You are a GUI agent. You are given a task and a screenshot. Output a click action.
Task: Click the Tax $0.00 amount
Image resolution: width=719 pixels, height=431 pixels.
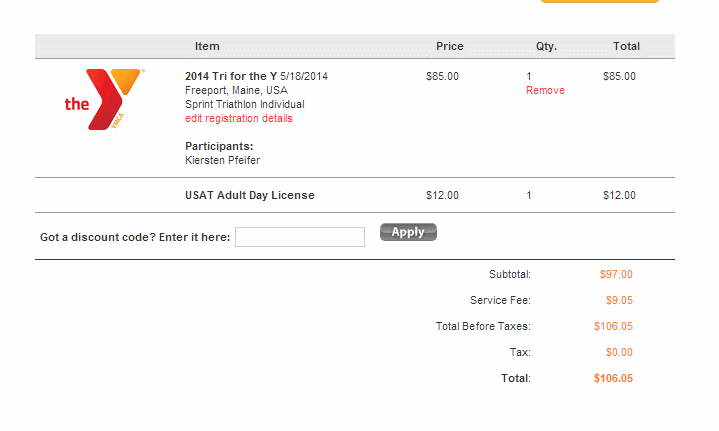(x=619, y=352)
